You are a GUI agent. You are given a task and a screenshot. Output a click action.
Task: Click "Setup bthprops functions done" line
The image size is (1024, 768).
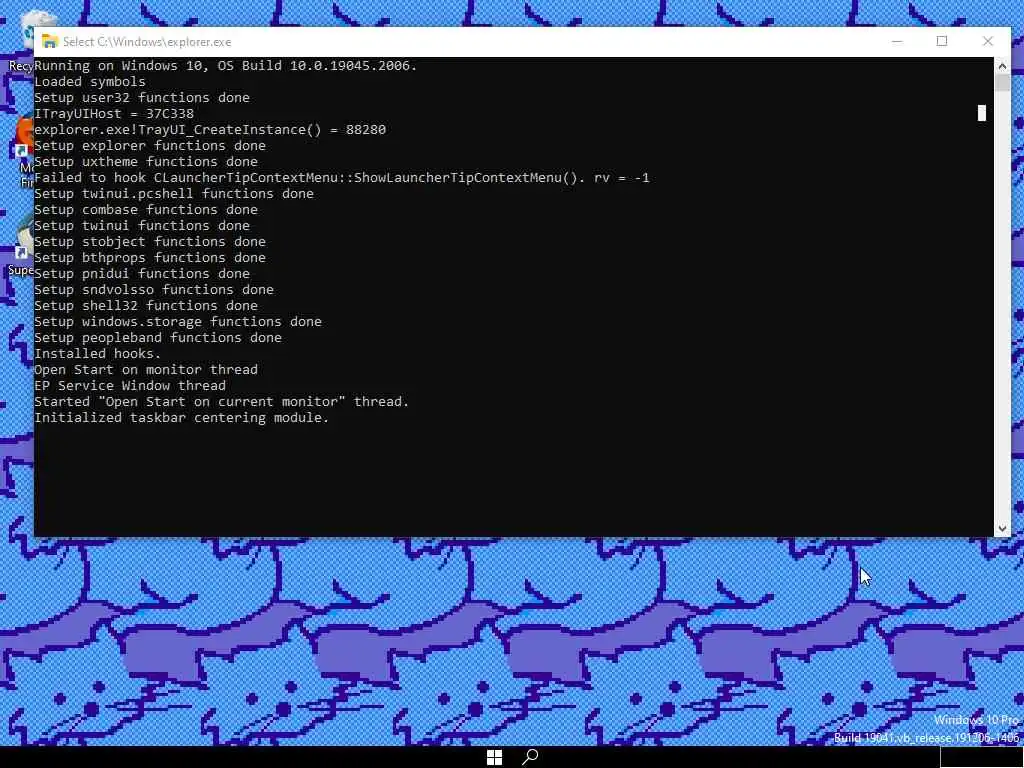coord(150,257)
